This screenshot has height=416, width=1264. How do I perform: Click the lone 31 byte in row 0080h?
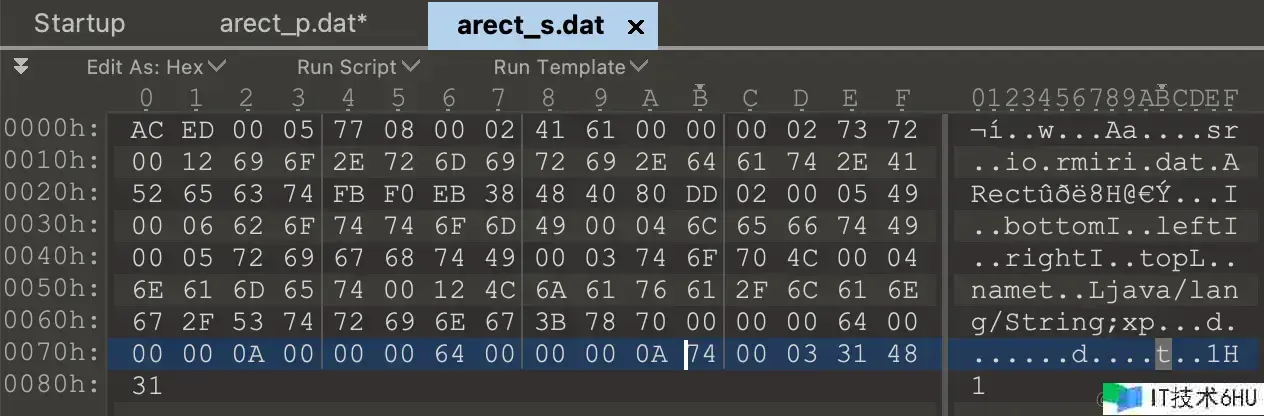[x=147, y=386]
